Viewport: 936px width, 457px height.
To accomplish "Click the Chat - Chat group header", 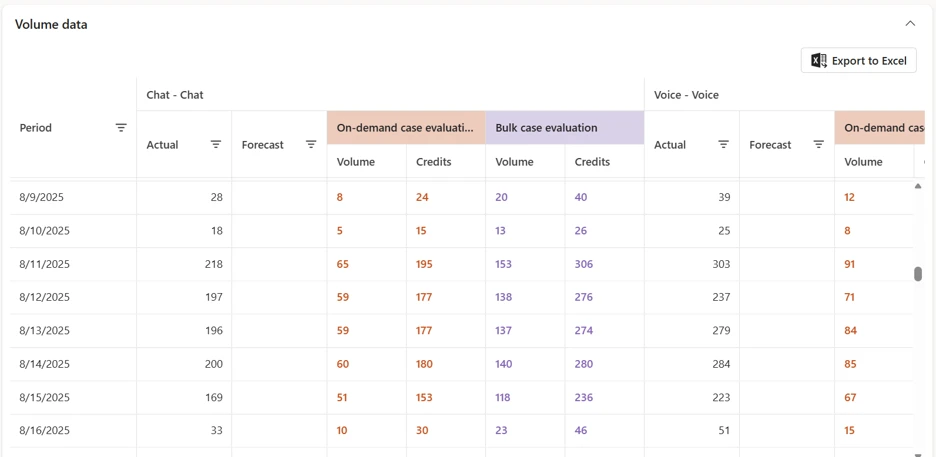I will click(175, 94).
